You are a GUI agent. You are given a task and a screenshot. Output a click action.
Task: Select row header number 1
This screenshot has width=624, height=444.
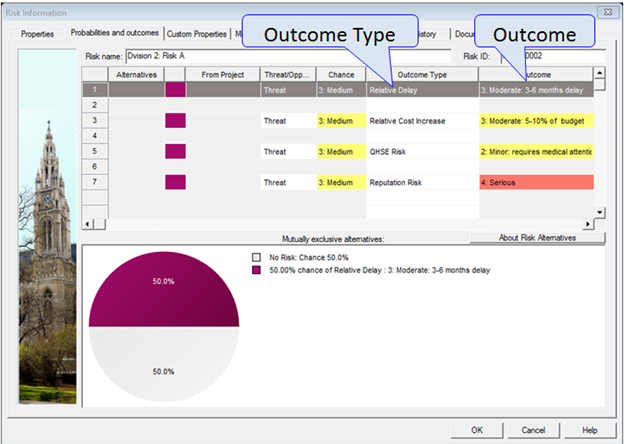point(93,90)
